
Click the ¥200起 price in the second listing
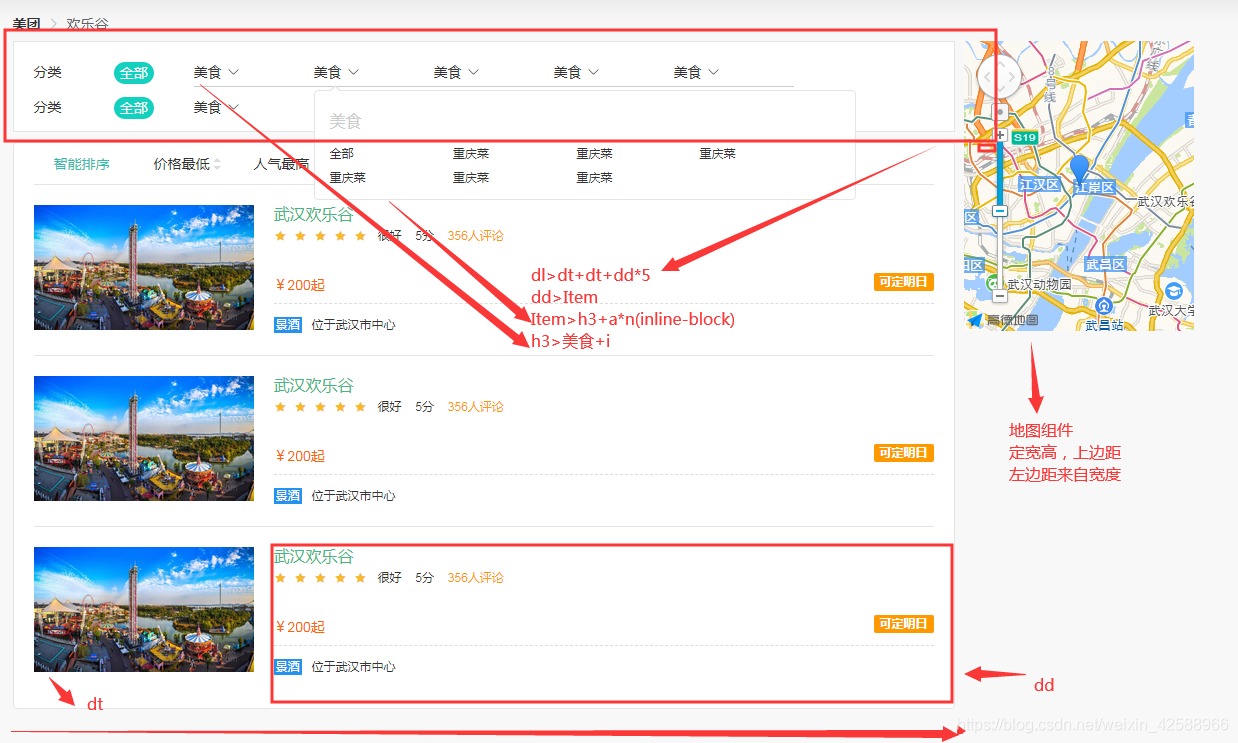(x=300, y=456)
